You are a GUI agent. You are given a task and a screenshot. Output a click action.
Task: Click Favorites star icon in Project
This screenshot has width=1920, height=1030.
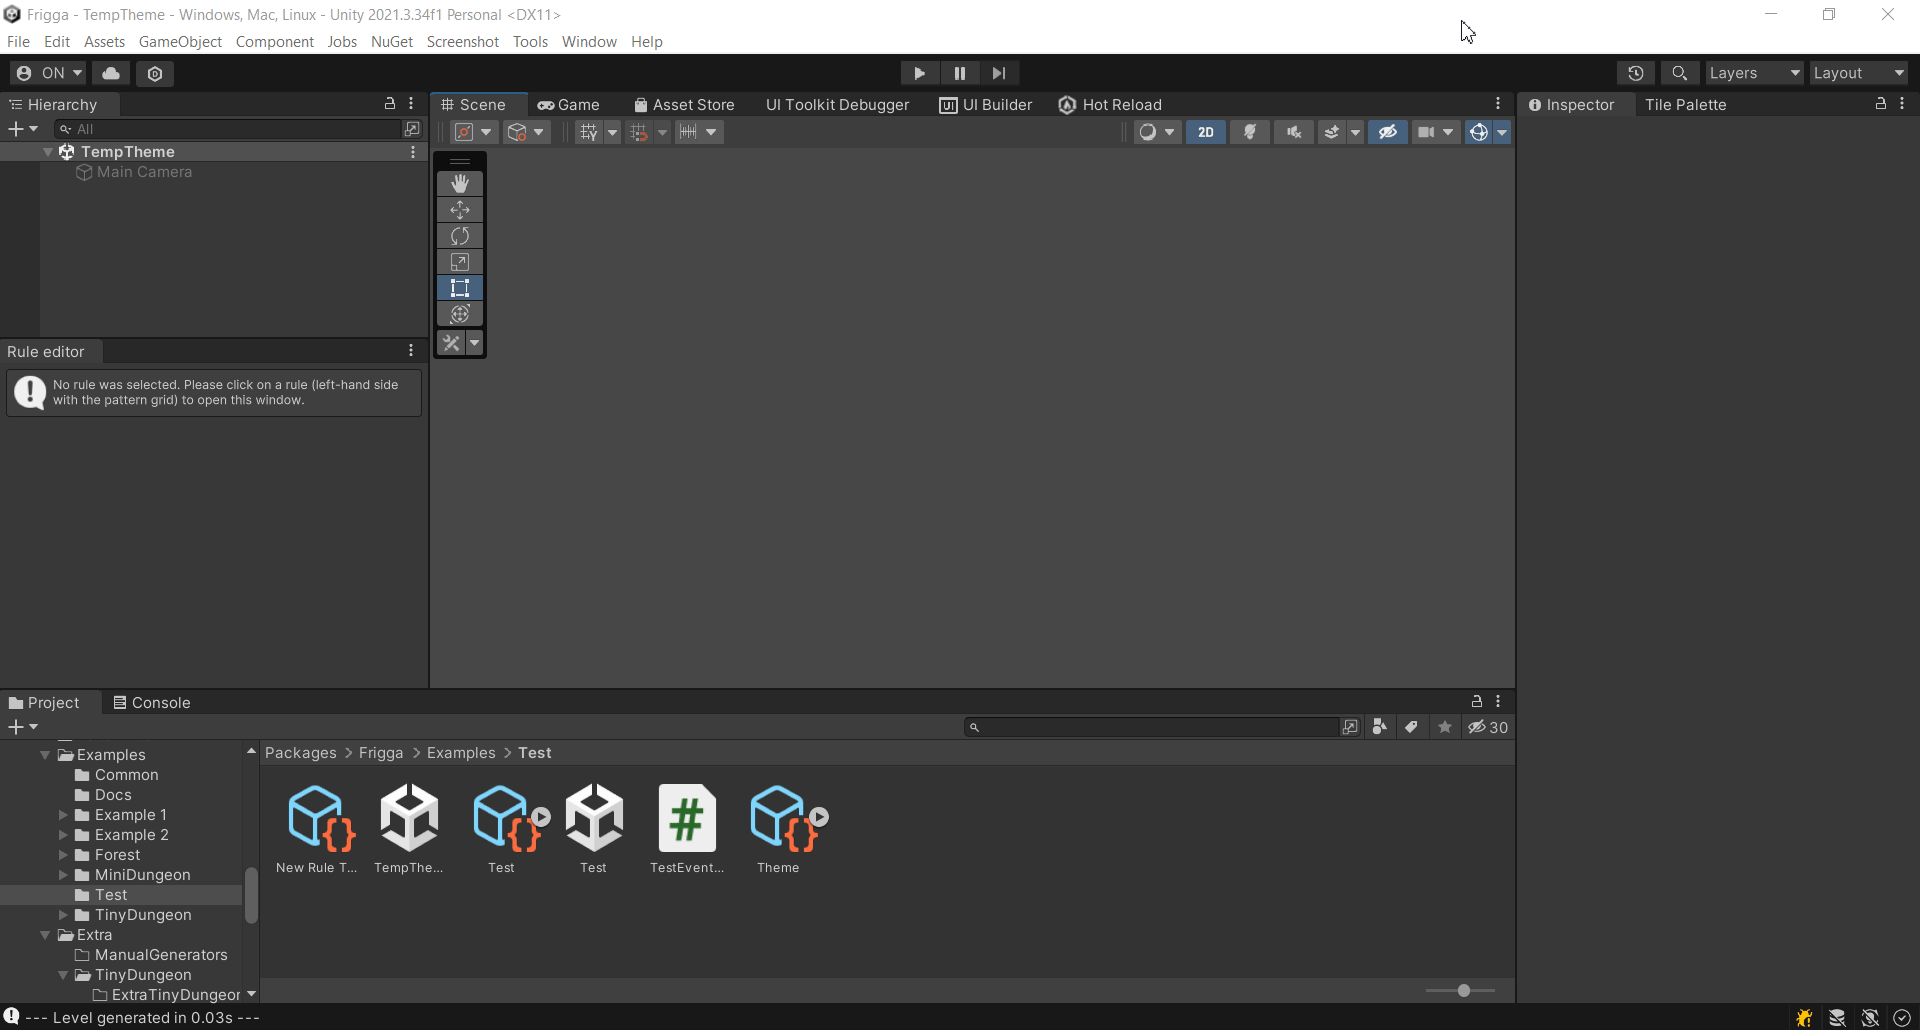coord(1445,727)
